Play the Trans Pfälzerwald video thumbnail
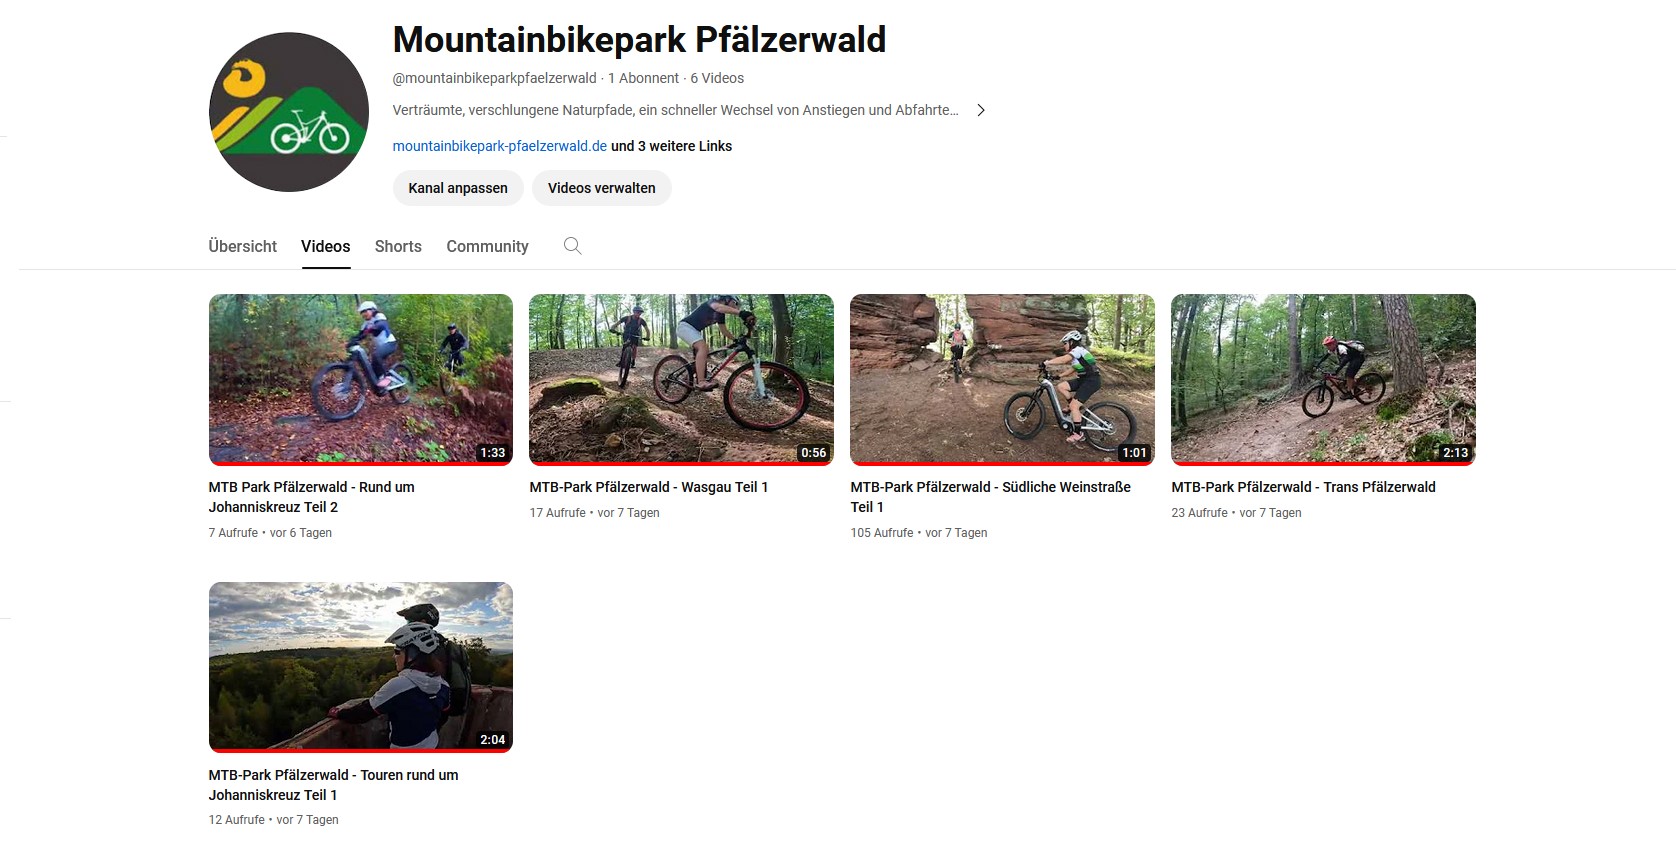1676x850 pixels. pos(1323,380)
